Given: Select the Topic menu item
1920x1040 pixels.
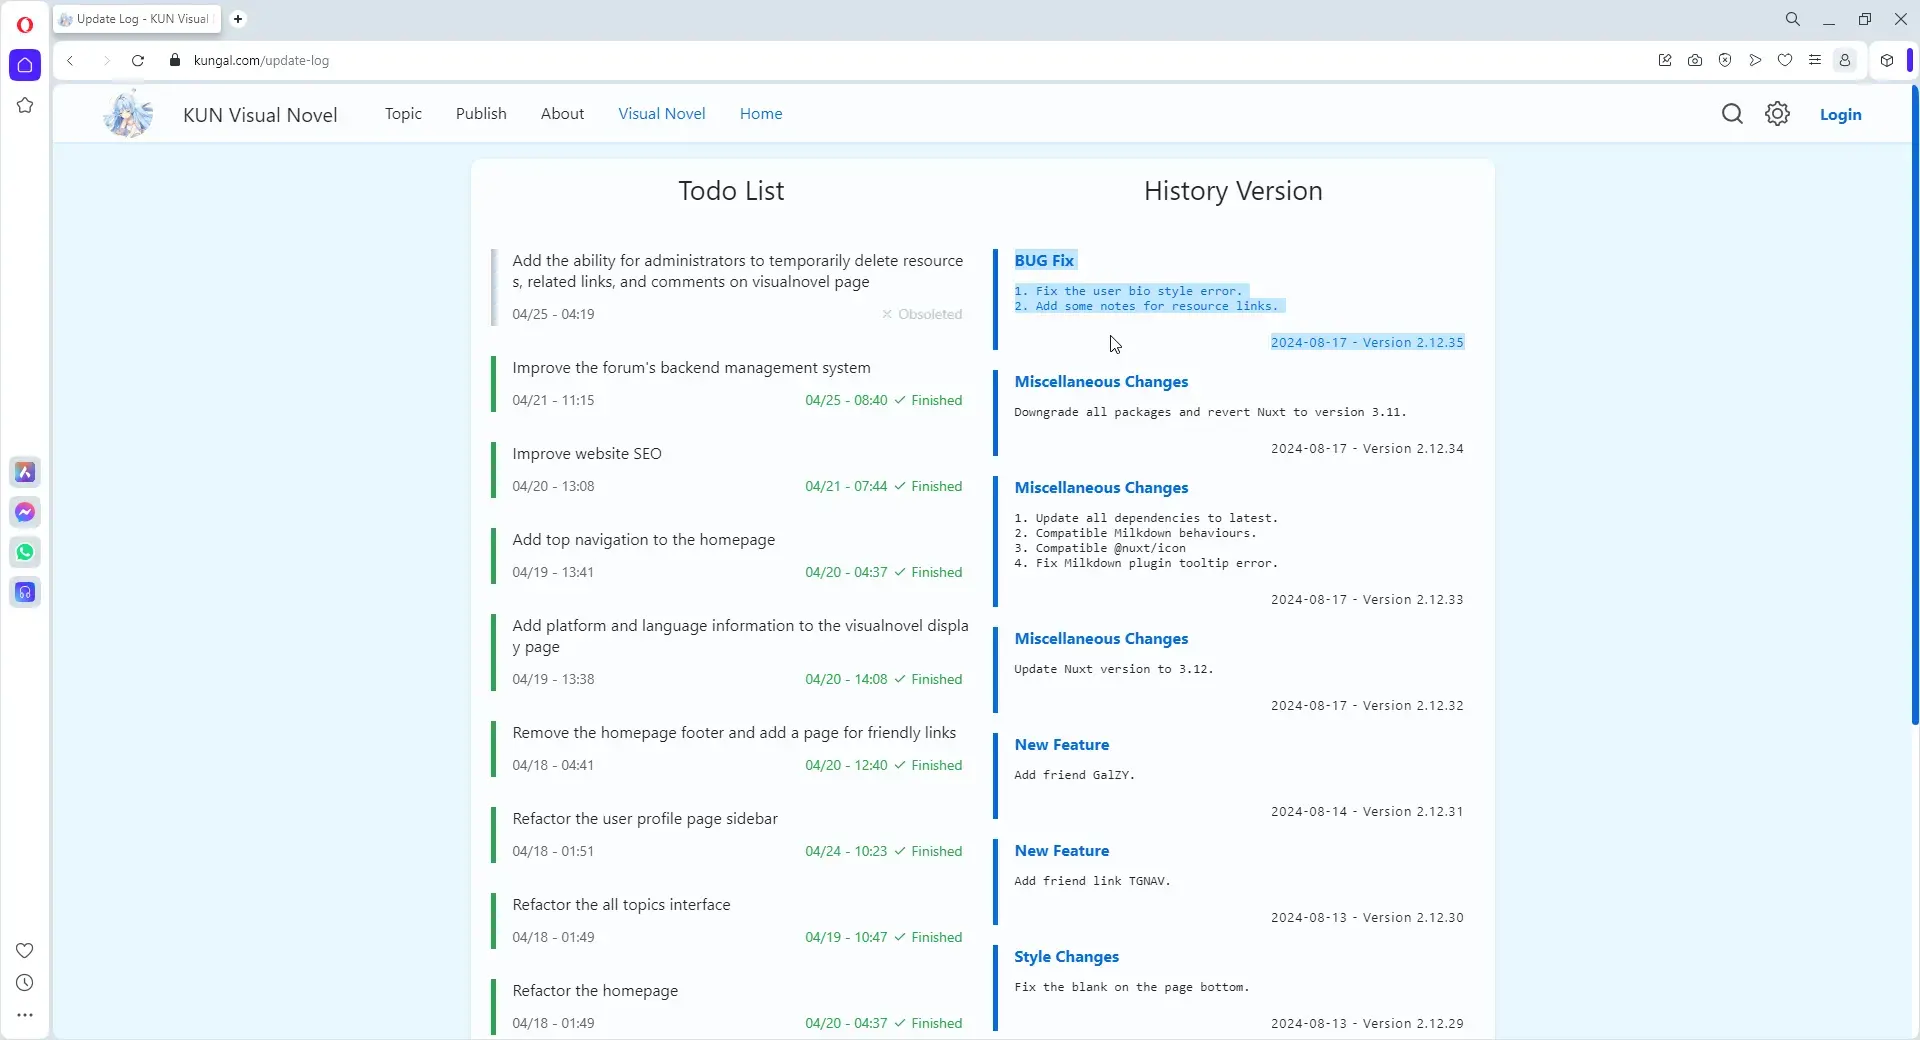Looking at the screenshot, I should tap(403, 114).
